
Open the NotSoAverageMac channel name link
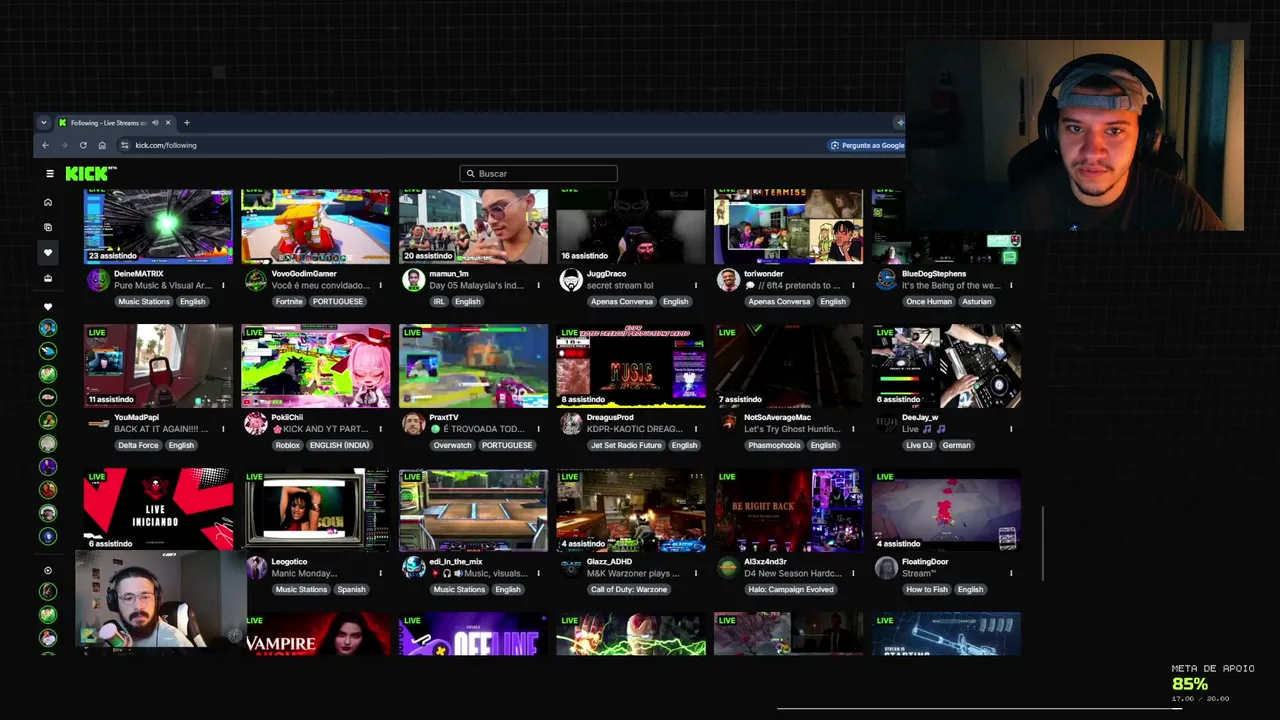777,417
